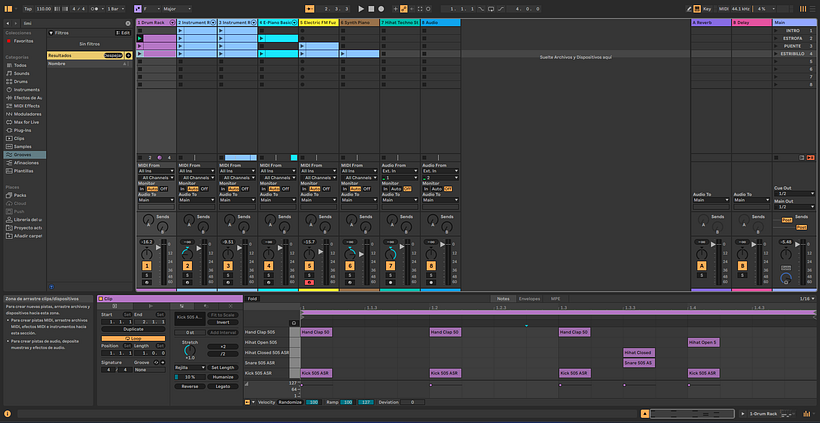Click the transport Record button
The image size is (820, 423).
[382, 8]
